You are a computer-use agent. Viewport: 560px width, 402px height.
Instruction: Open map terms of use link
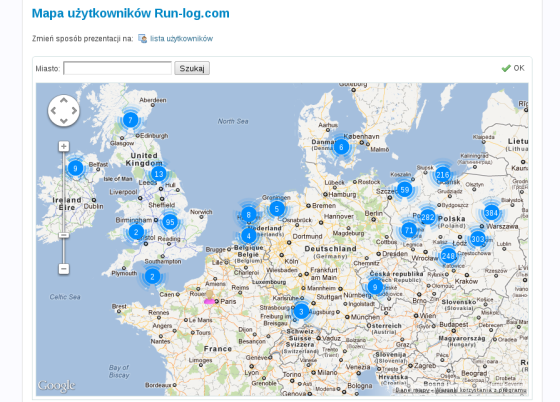[481, 390]
